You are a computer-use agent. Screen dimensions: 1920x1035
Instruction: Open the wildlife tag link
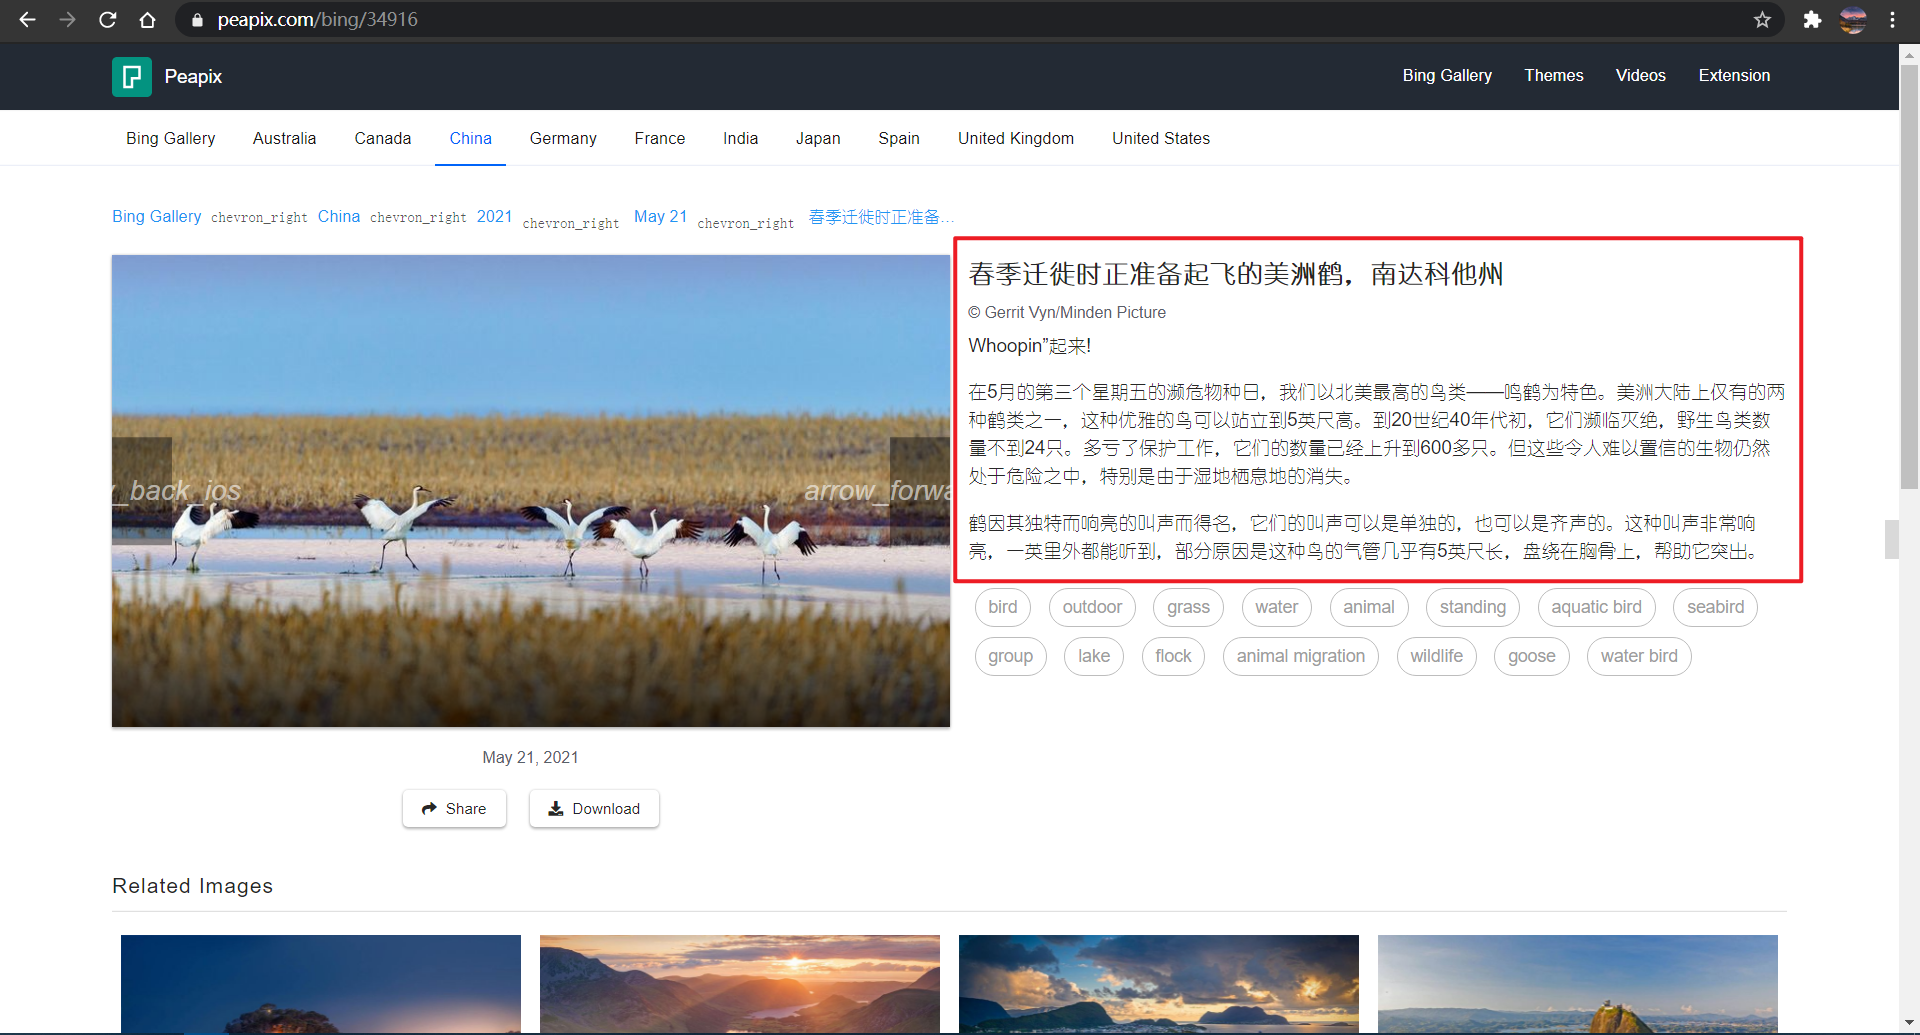point(1437,656)
